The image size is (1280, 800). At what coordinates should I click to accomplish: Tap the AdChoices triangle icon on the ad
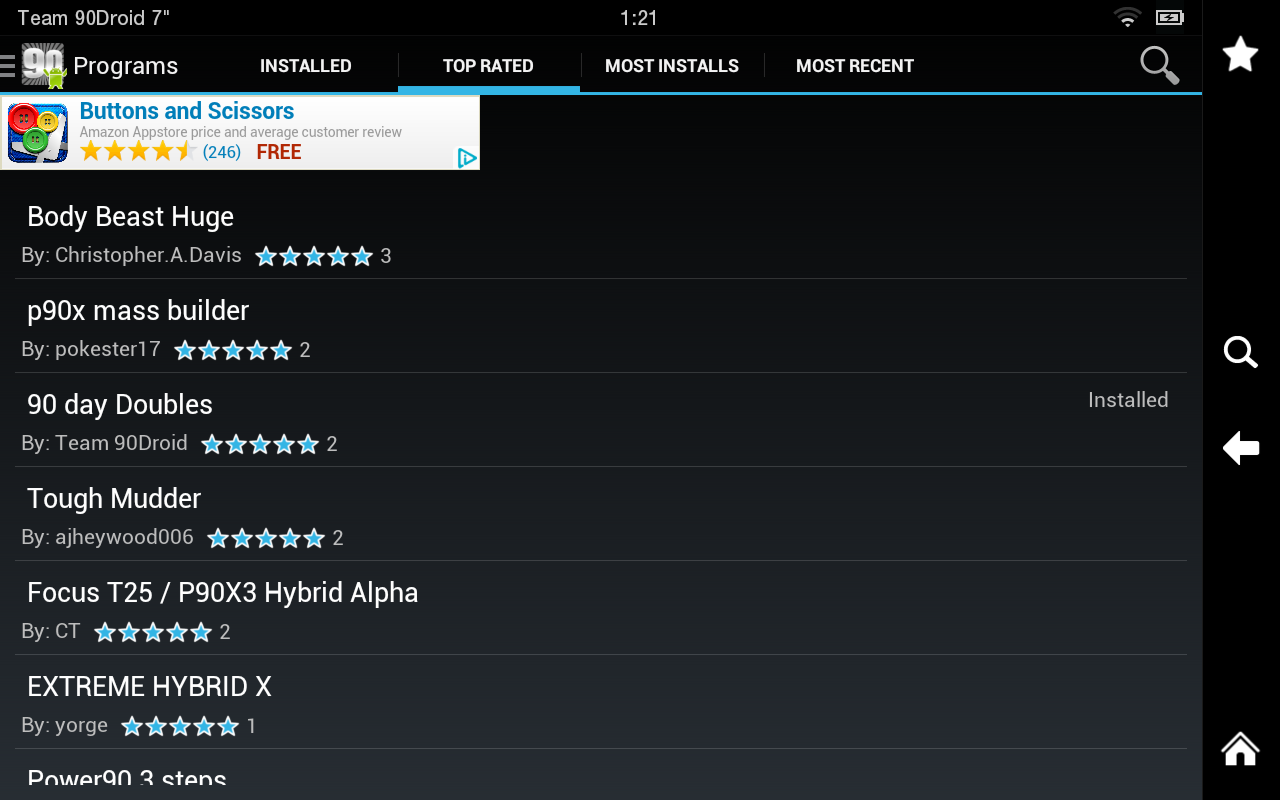pyautogui.click(x=465, y=158)
